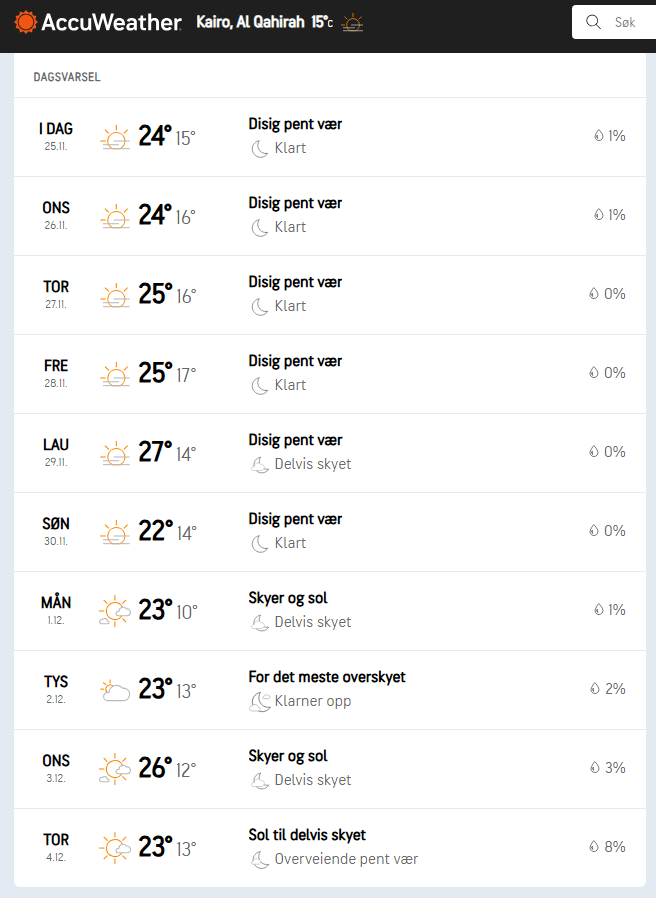Click the mostly cloudy icon for TYS 2.12.
Viewport: 656px width, 898px height.
pos(116,690)
